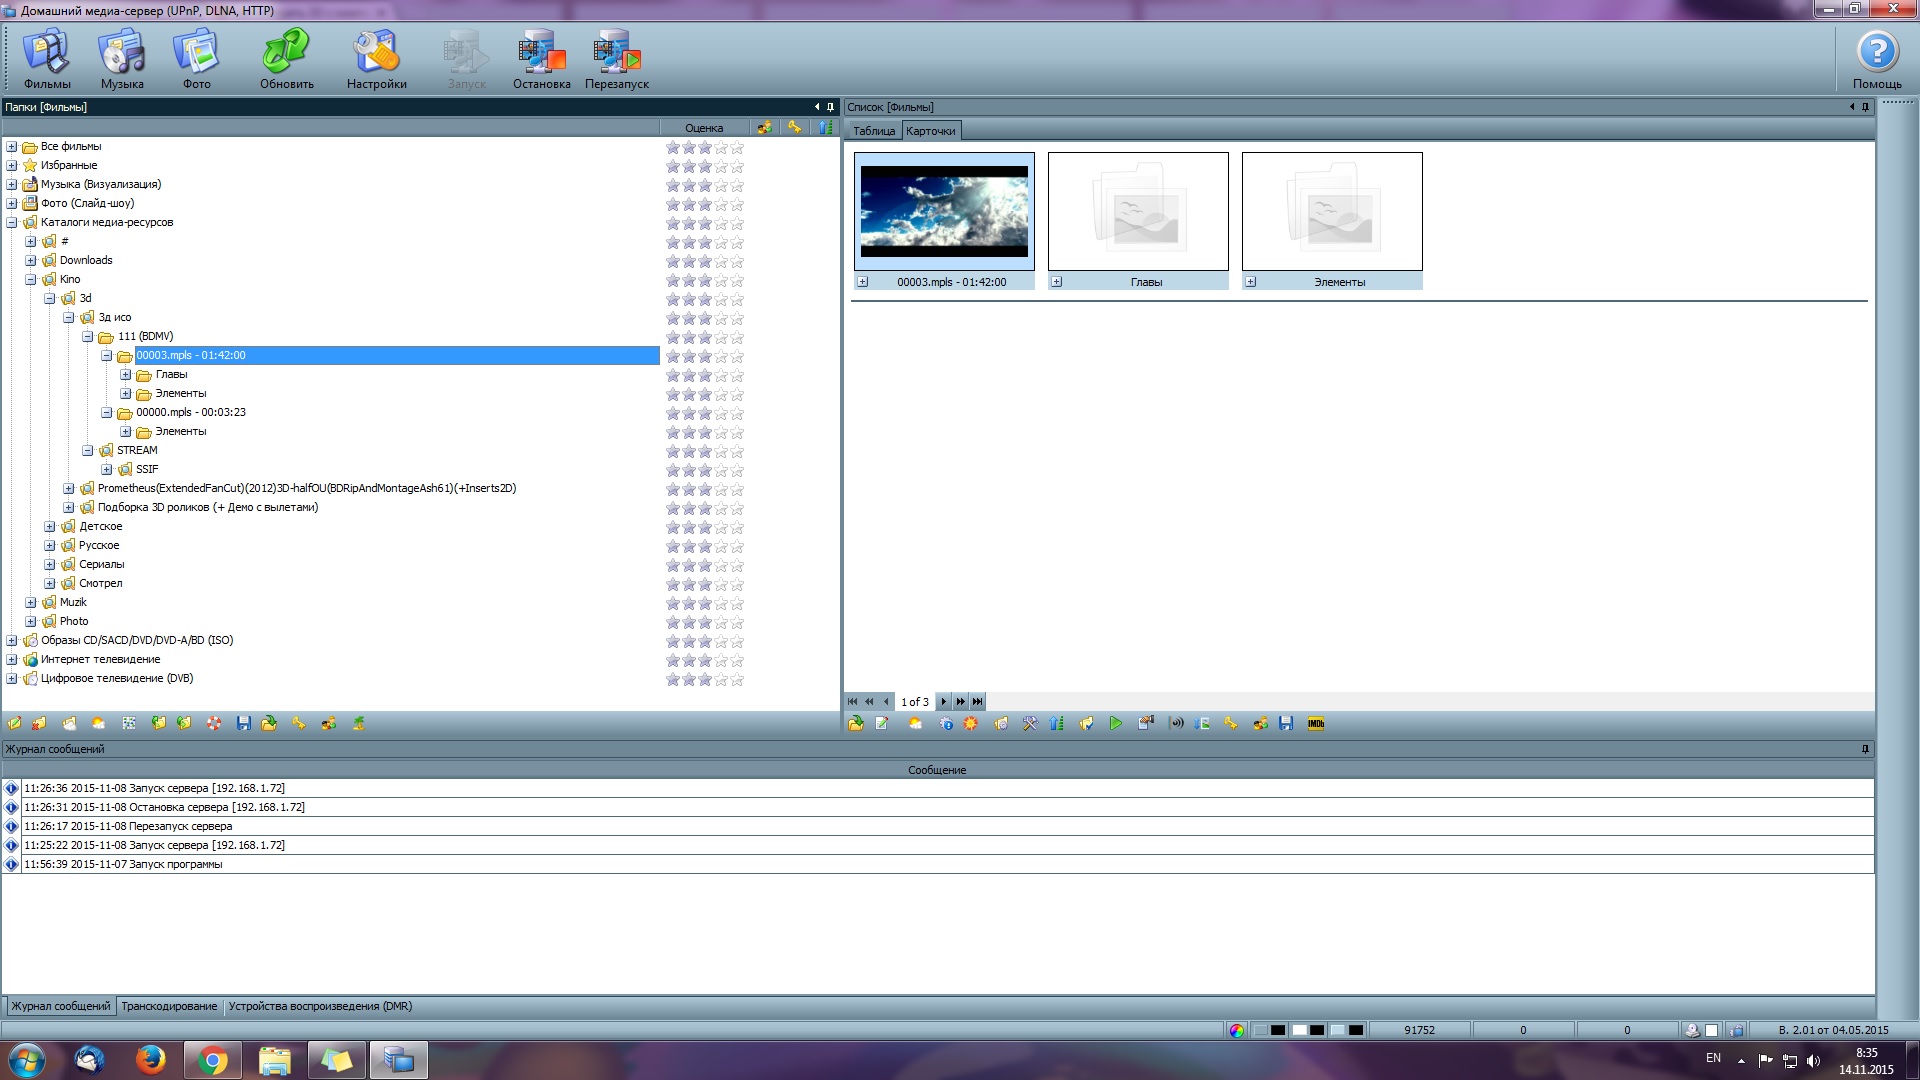Click the save floppy icon under folders tree
Viewport: 1920px width, 1080px height.
coord(243,724)
